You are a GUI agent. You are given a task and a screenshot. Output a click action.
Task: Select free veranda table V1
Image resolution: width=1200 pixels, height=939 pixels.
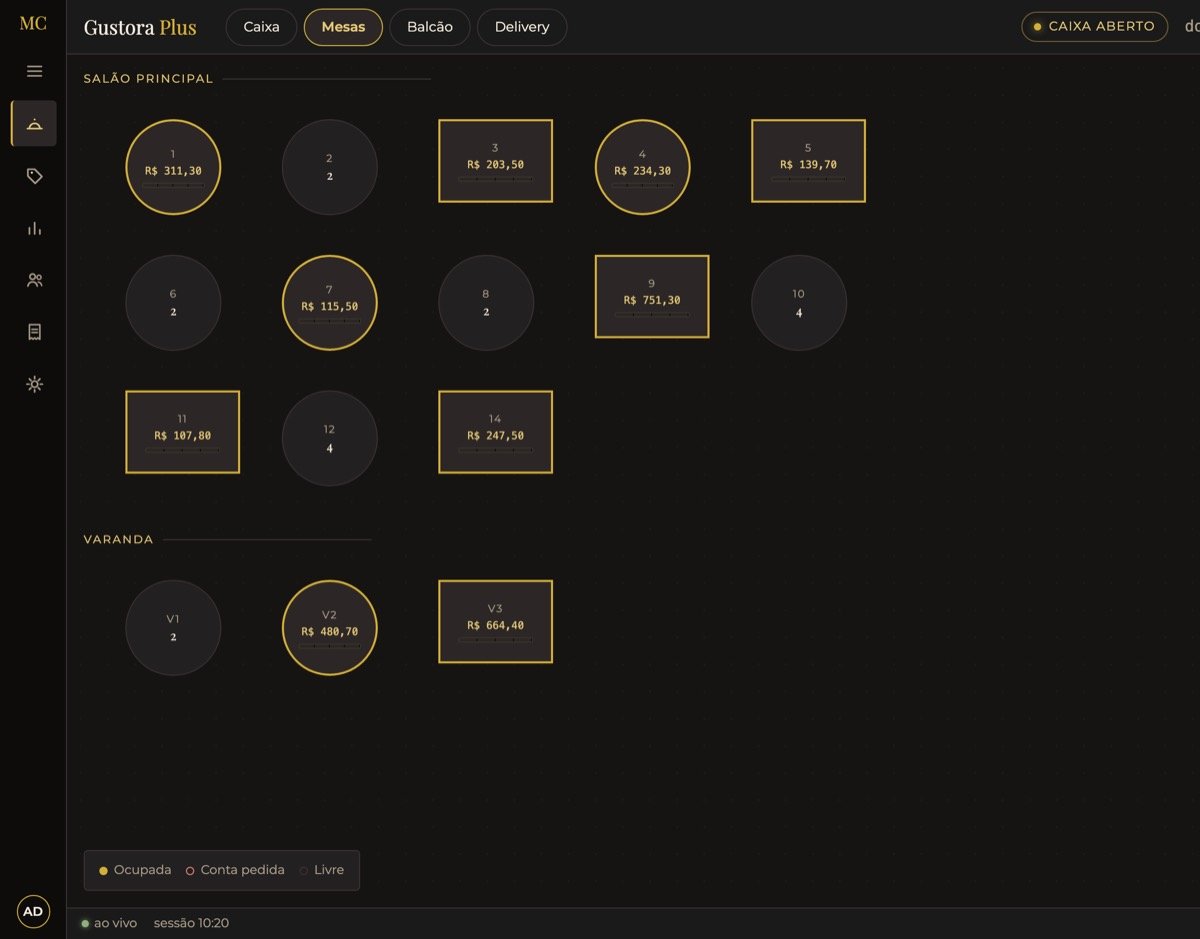click(x=173, y=628)
